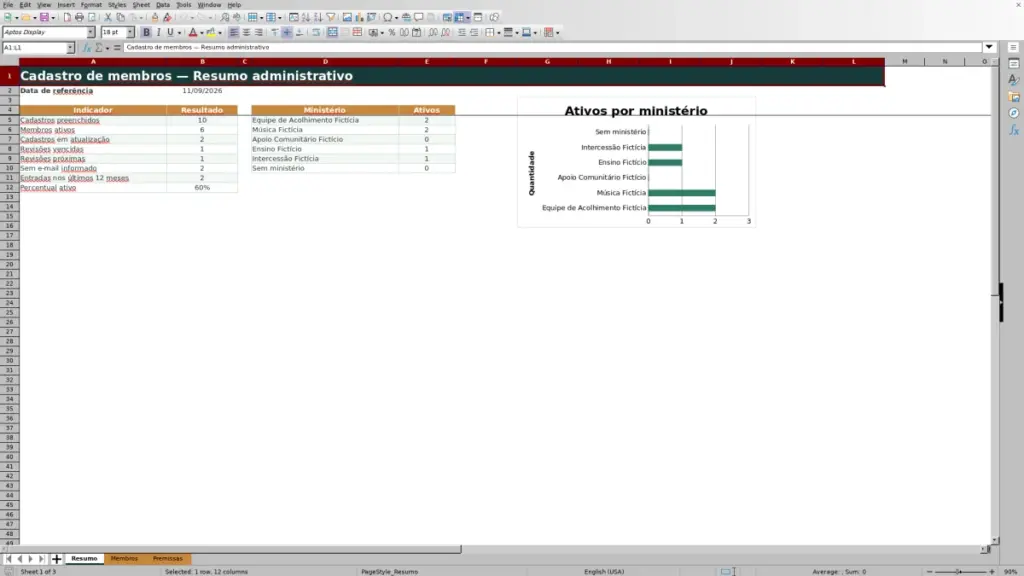Insert a chart using the chart icon
The height and width of the screenshot is (576, 1024).
(x=359, y=18)
